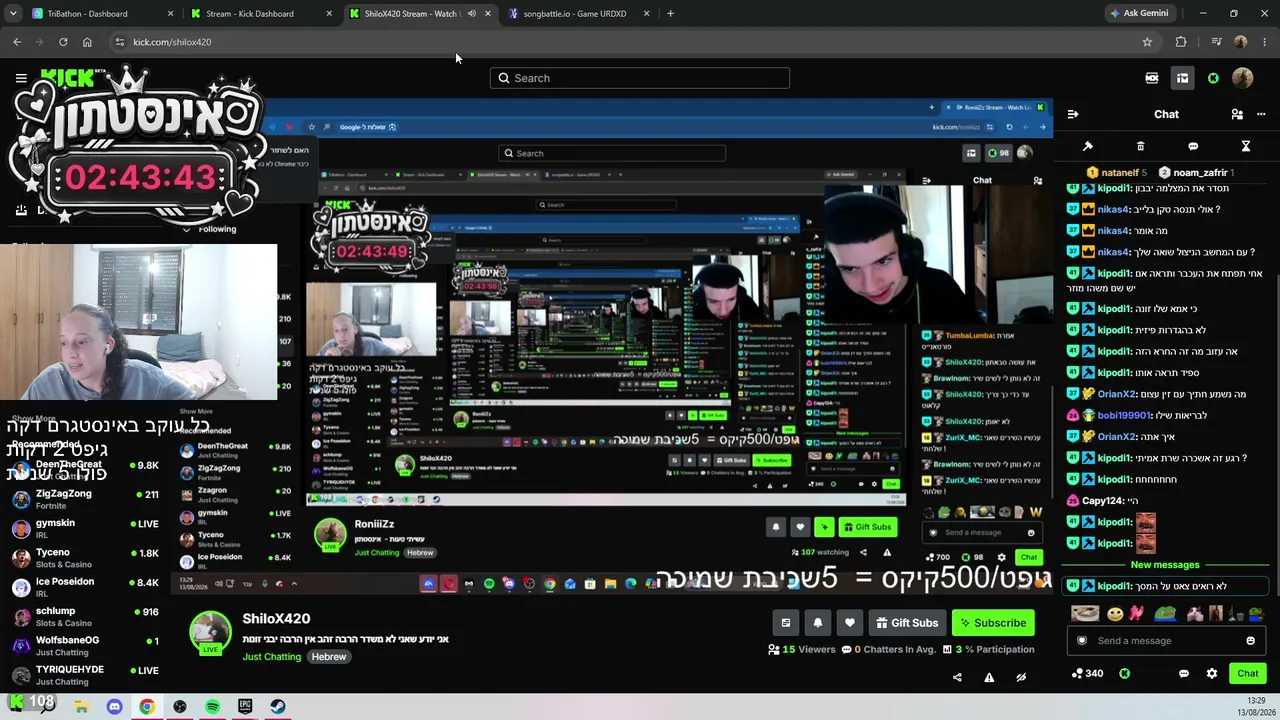Click the theatre mode icon in Kick header

pos(1152,78)
